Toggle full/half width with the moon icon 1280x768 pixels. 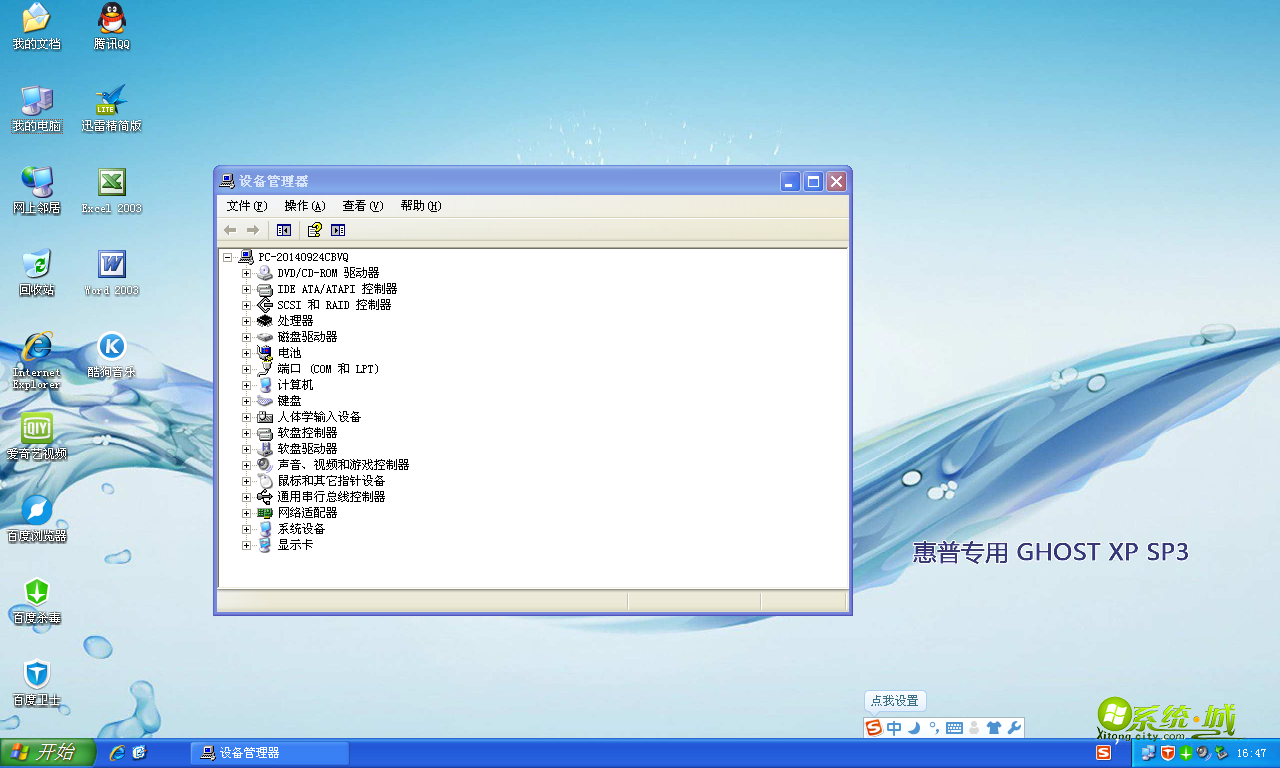913,728
